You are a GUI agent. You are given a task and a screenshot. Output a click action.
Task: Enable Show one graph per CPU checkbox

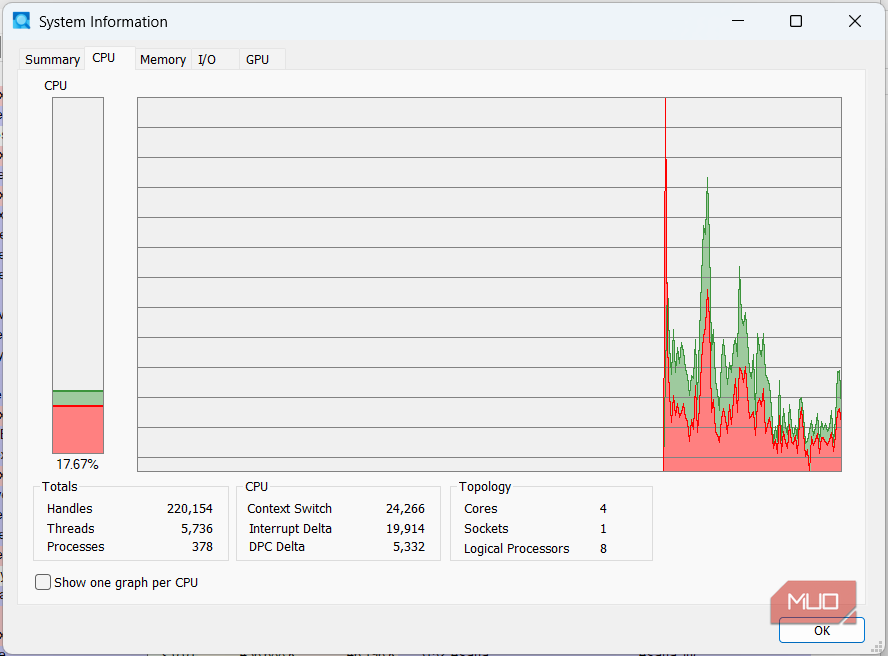(43, 582)
